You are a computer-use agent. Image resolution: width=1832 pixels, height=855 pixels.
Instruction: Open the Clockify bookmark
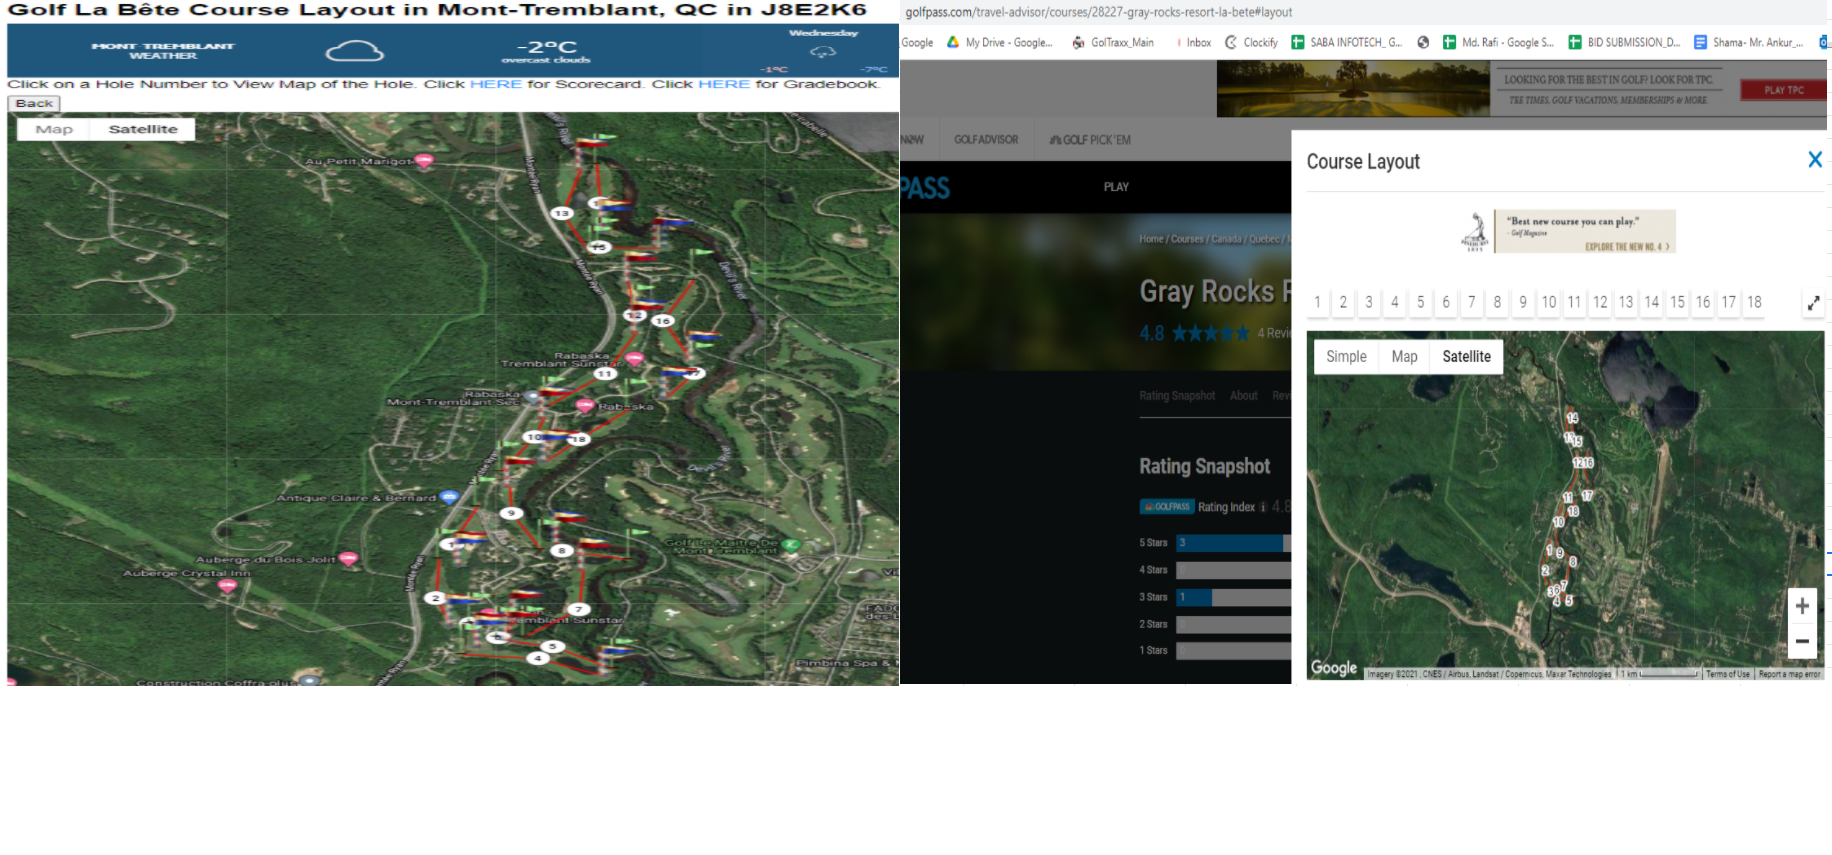[x=1251, y=42]
